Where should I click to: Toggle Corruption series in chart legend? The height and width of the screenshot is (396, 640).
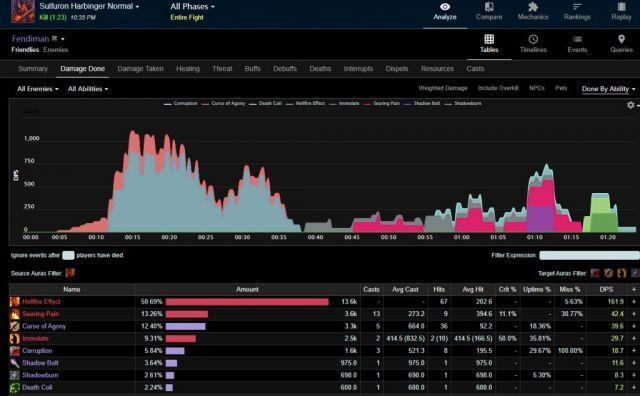click(x=180, y=103)
